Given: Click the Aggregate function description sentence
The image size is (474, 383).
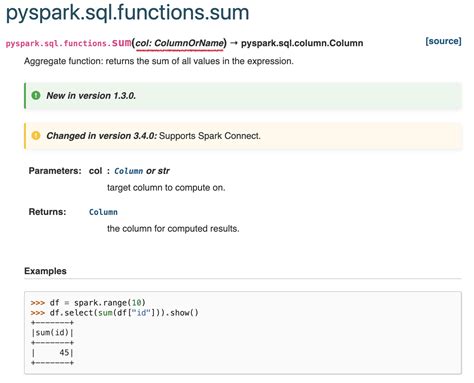Looking at the screenshot, I should [159, 61].
